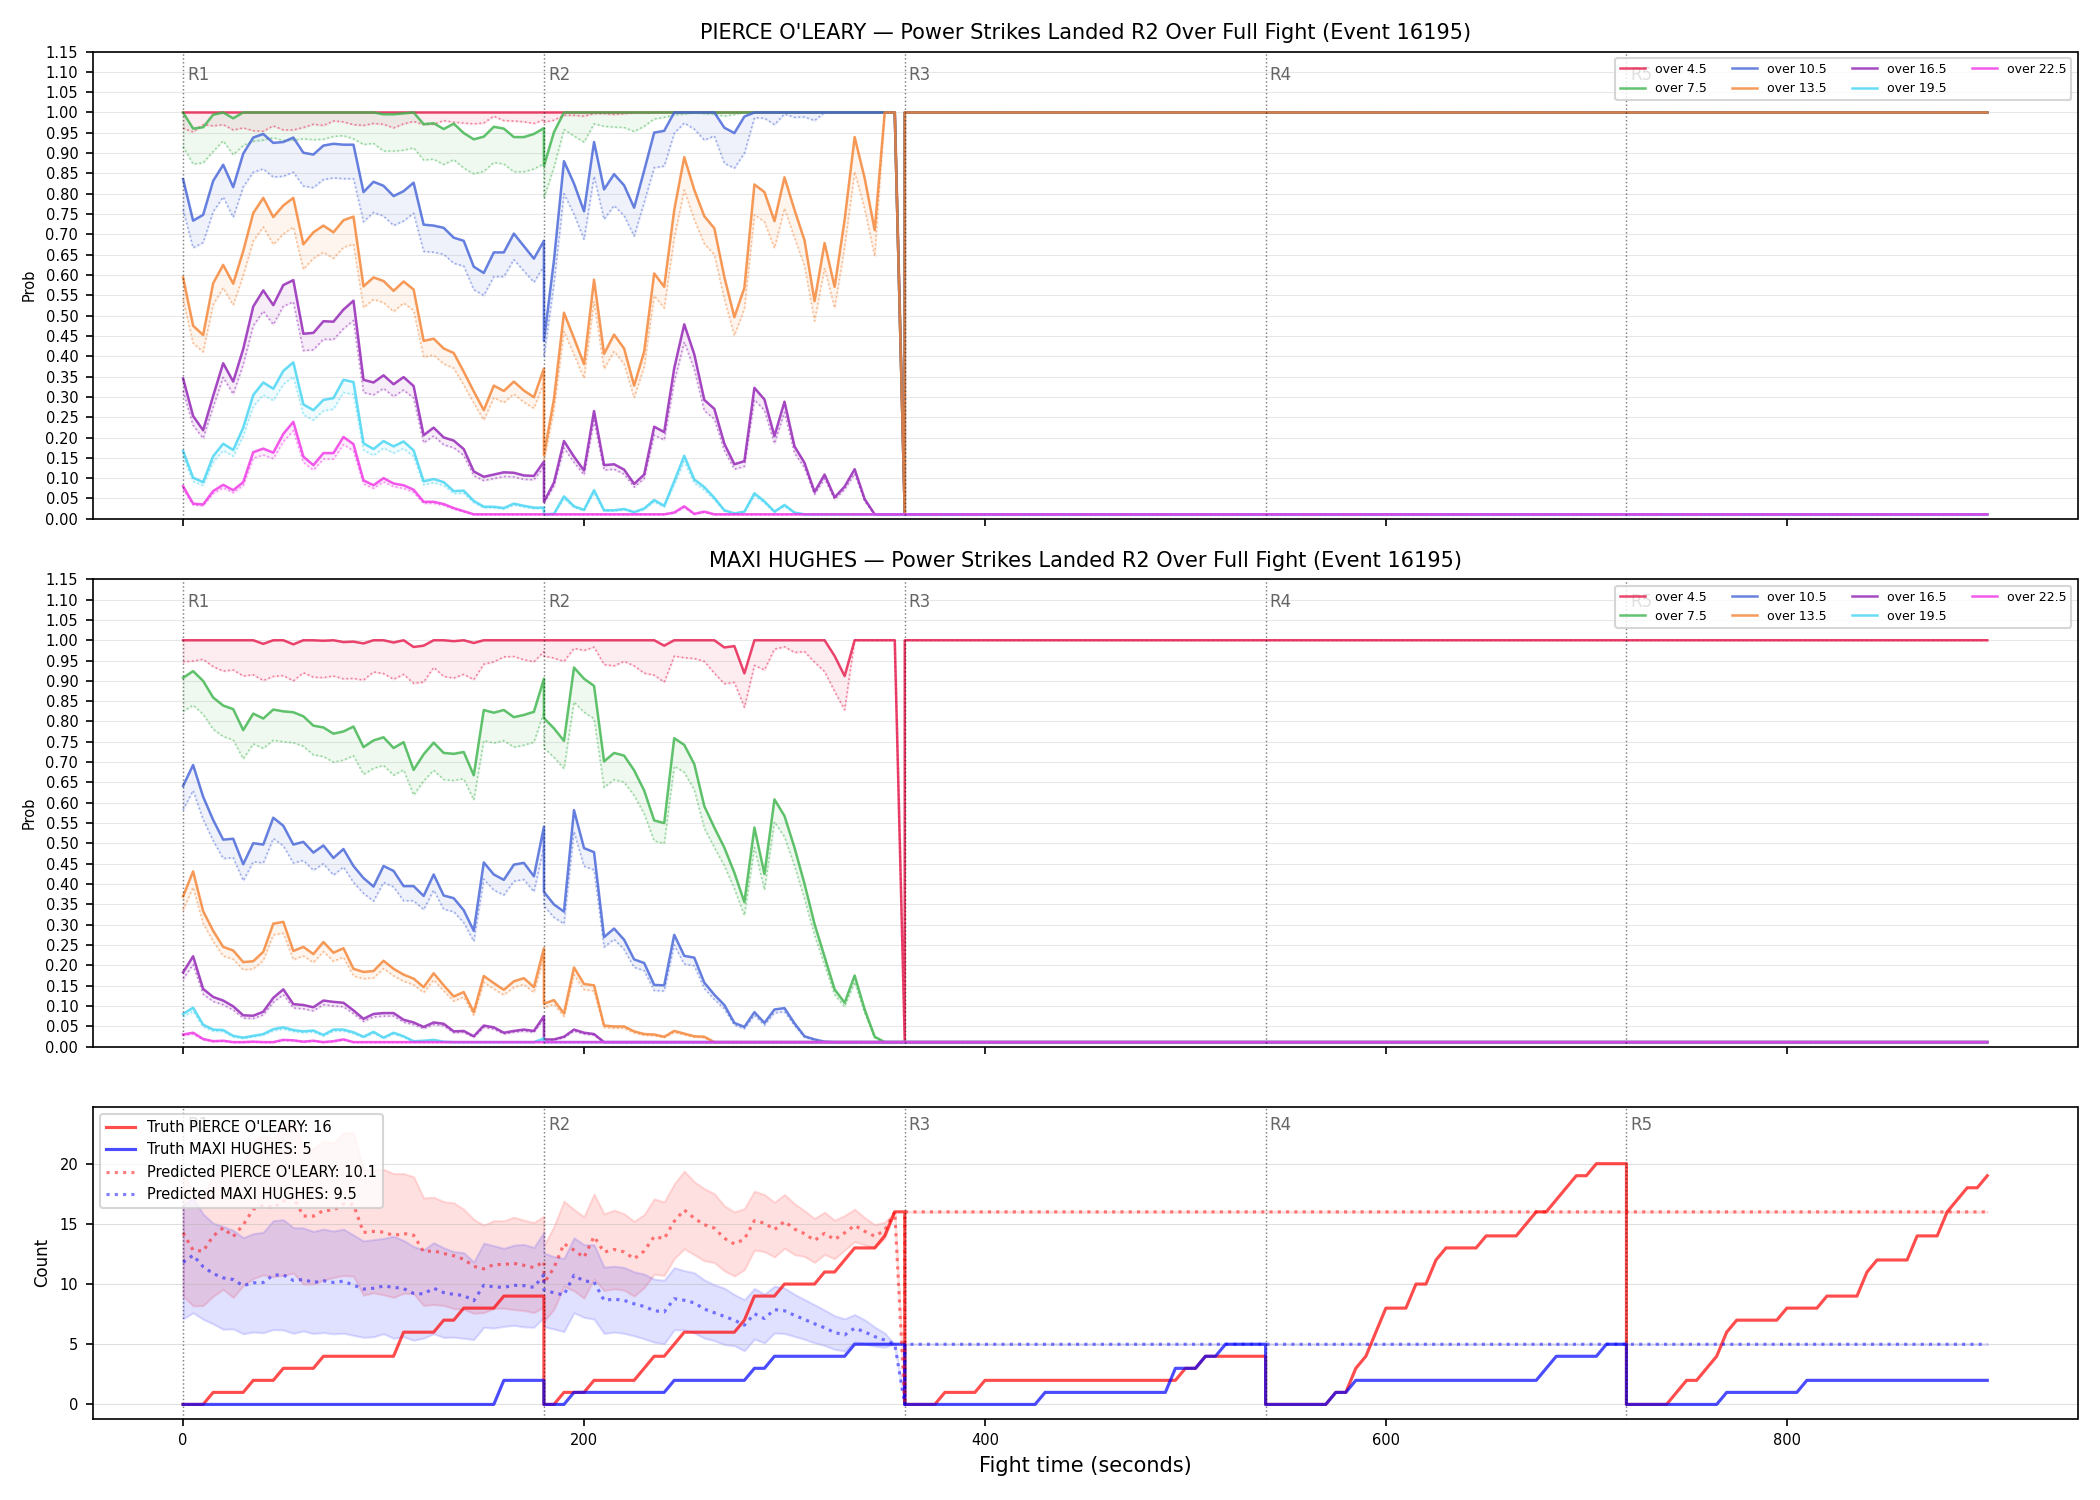The width and height of the screenshot is (2100, 1500).
Task: Click R2 marker in Count chart
Action: point(559,1124)
